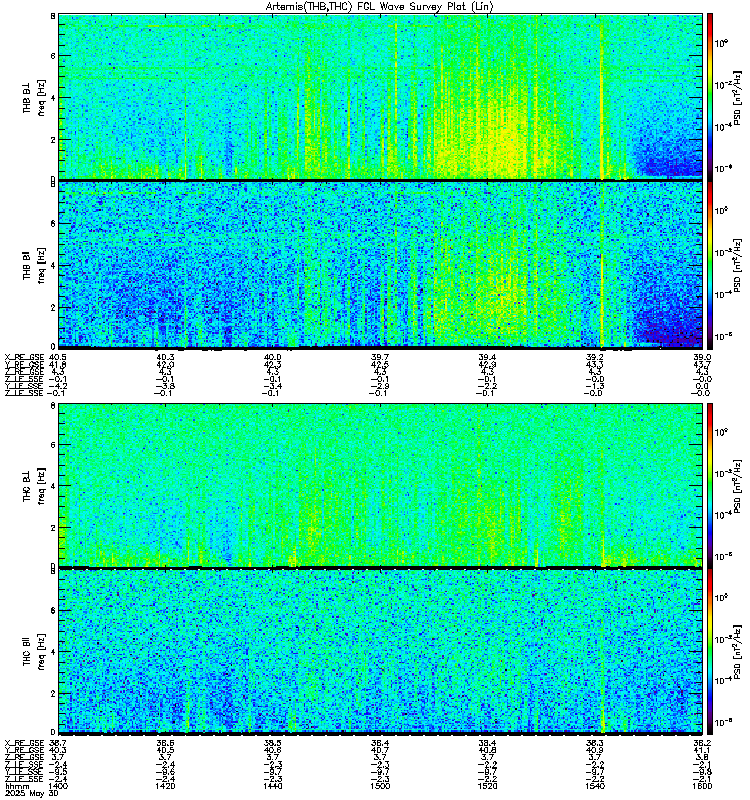Click the 1500 time tick label

[x=380, y=786]
